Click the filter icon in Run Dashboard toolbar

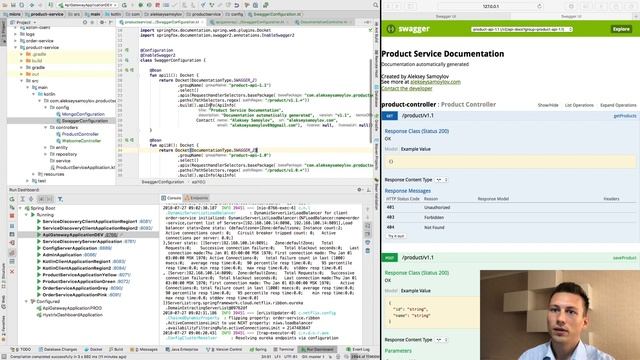point(60,199)
